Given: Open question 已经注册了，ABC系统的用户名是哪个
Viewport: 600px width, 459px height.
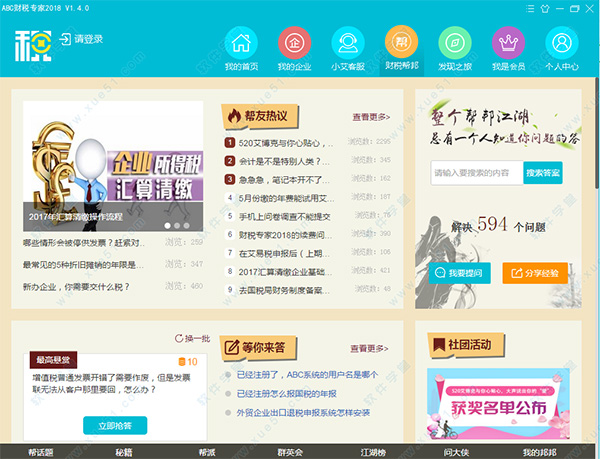Looking at the screenshot, I should pos(307,374).
